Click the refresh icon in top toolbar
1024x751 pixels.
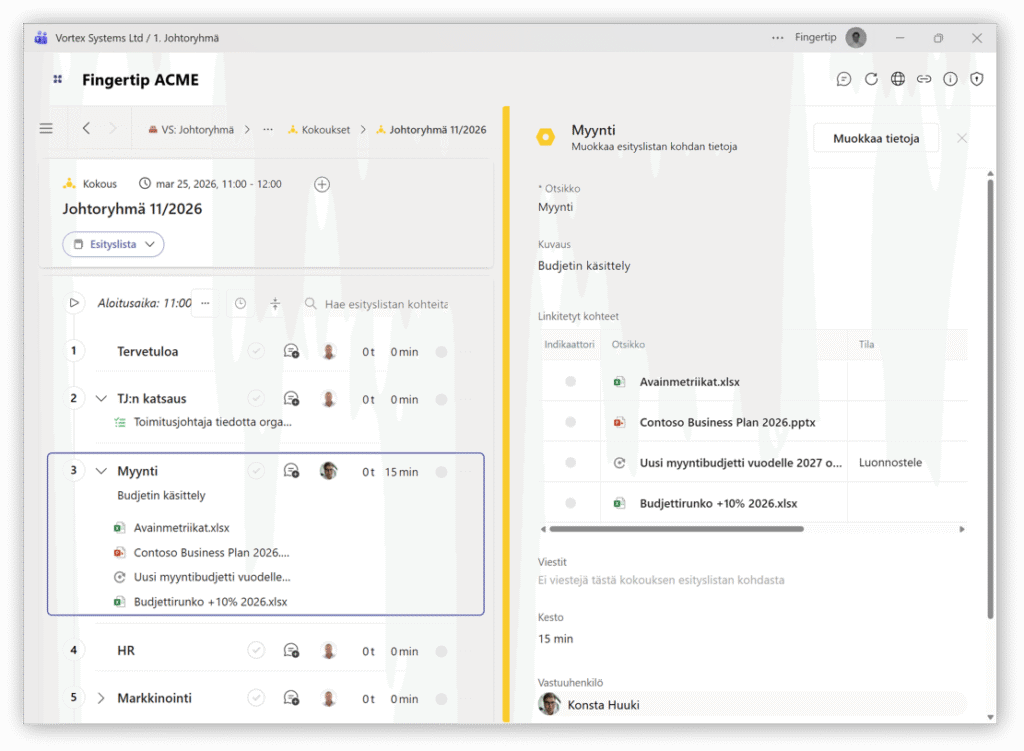[871, 79]
